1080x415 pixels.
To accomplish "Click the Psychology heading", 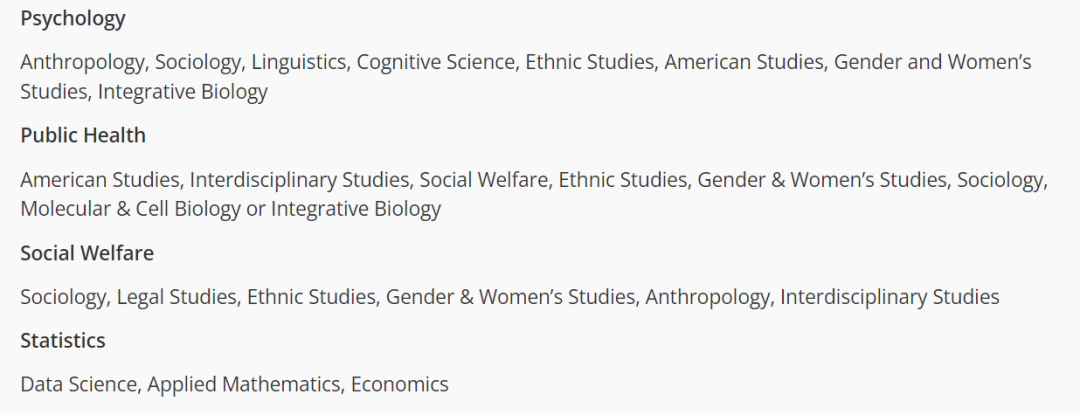I will [72, 19].
